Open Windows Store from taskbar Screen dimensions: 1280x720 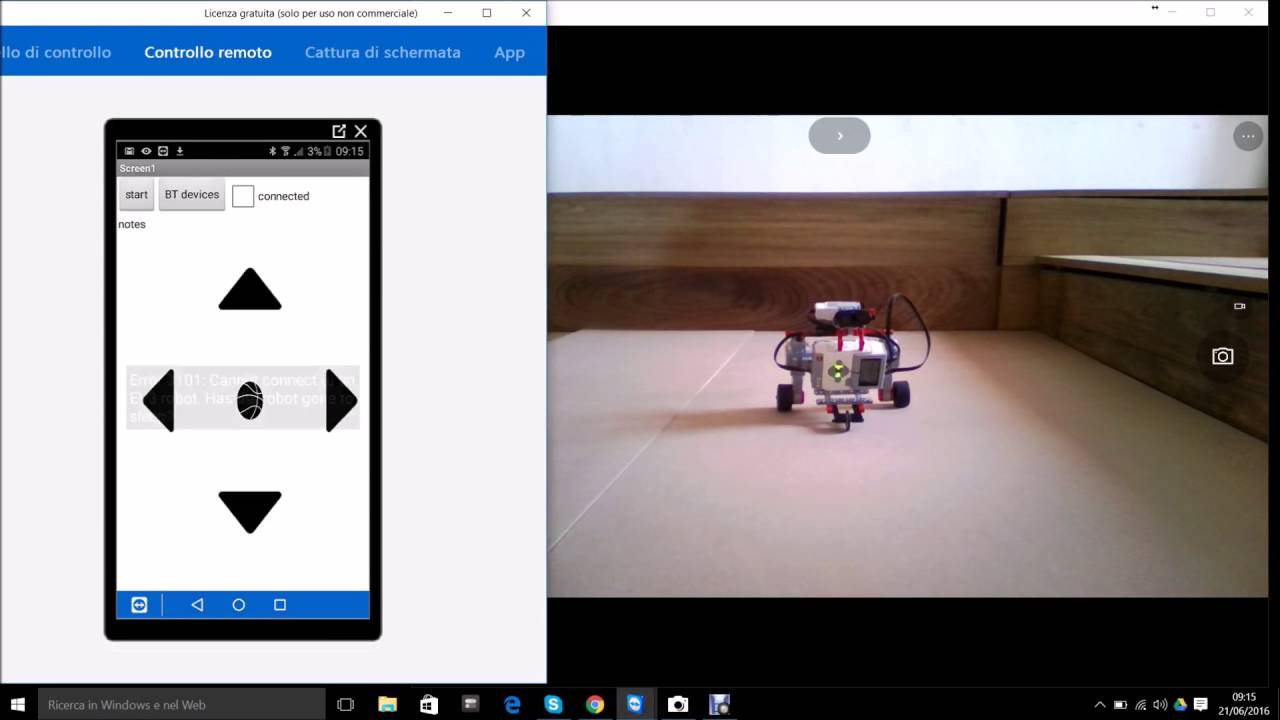coord(429,704)
